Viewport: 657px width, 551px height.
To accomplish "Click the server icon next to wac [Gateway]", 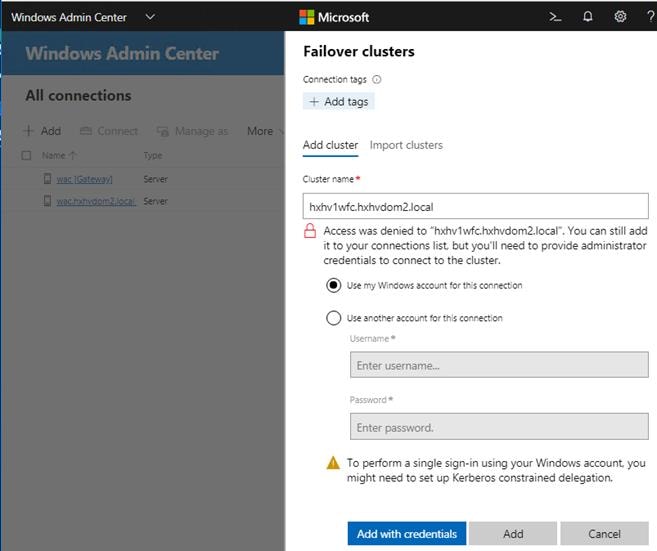I will (x=47, y=179).
